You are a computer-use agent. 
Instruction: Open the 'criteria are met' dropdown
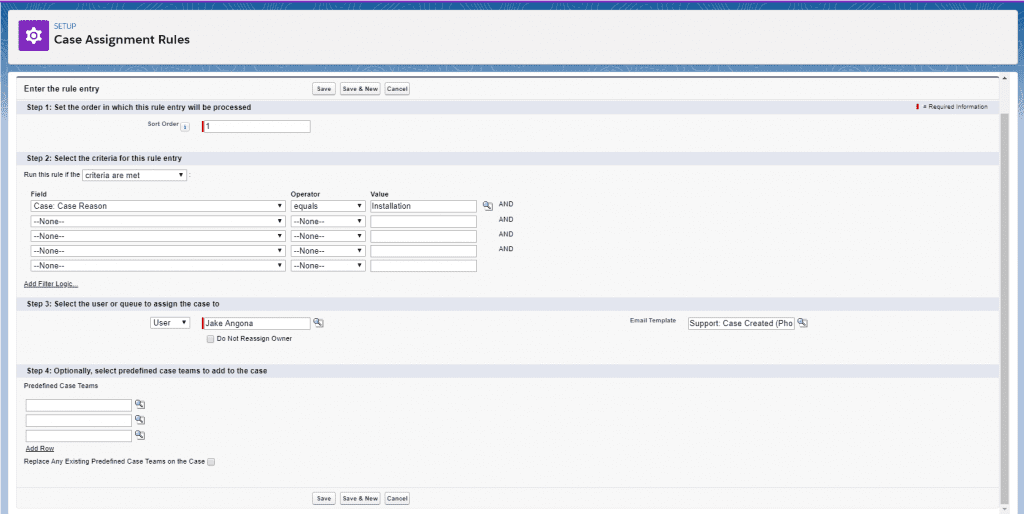pyautogui.click(x=134, y=175)
